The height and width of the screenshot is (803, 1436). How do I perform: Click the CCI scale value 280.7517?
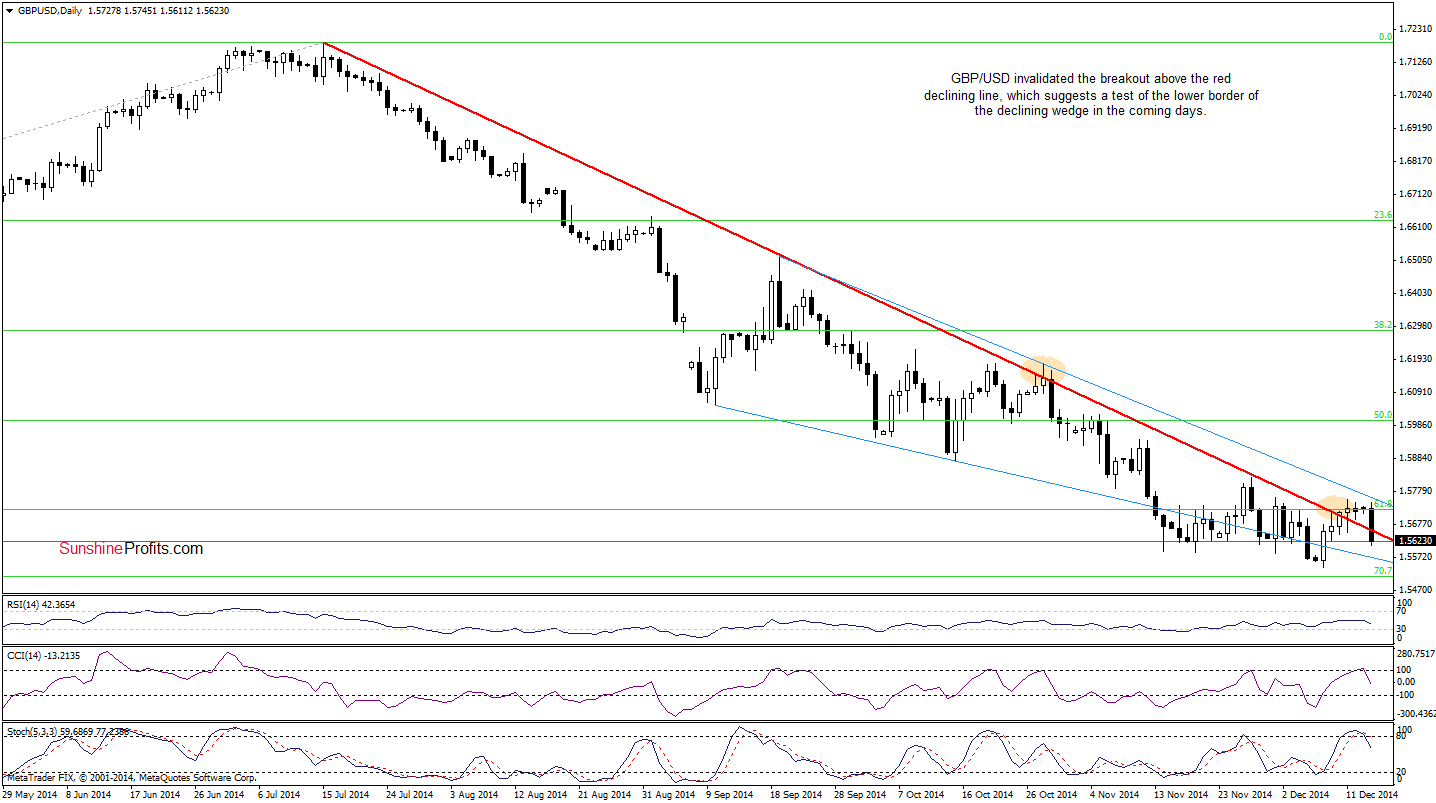point(1417,655)
